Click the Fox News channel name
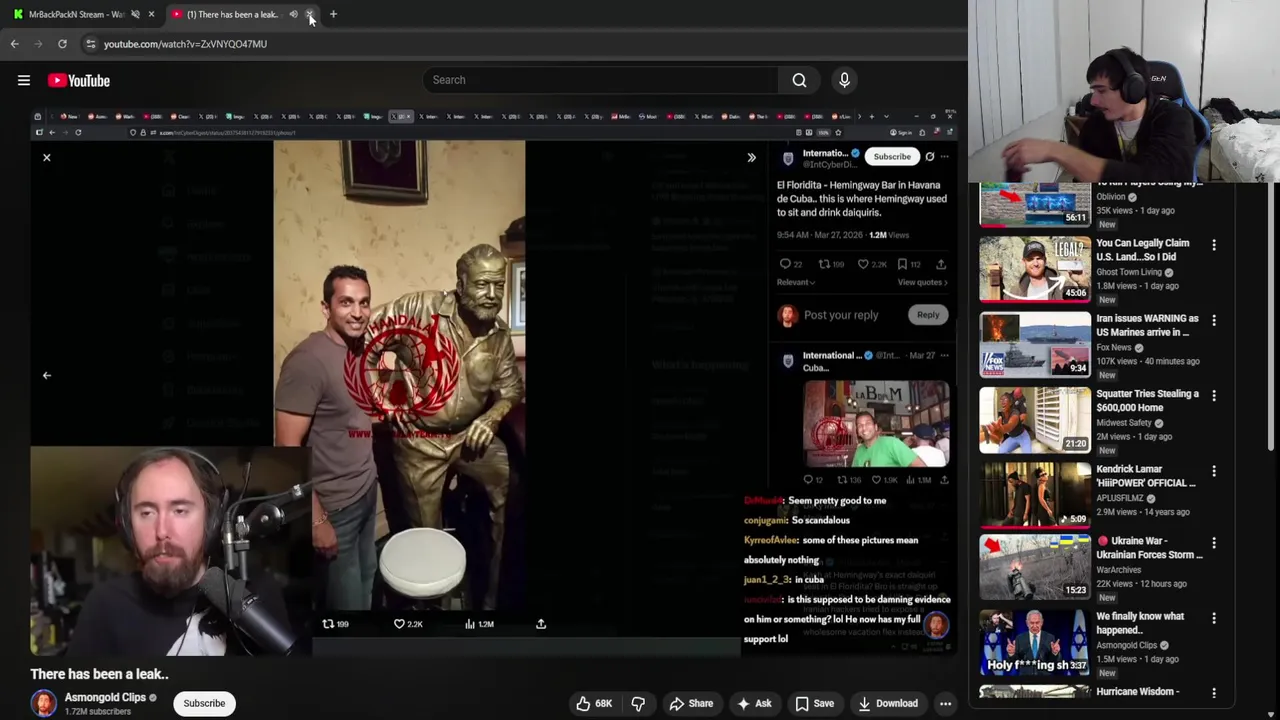1280x720 pixels. pyautogui.click(x=1114, y=347)
